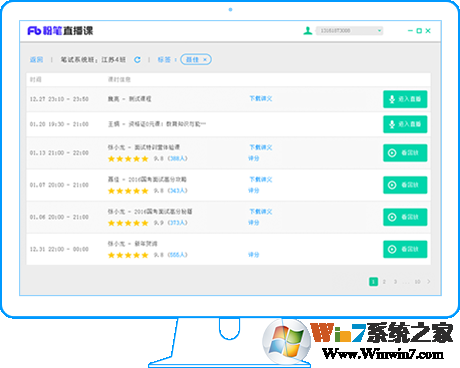Jump to page 10 in pagination

pyautogui.click(x=417, y=282)
